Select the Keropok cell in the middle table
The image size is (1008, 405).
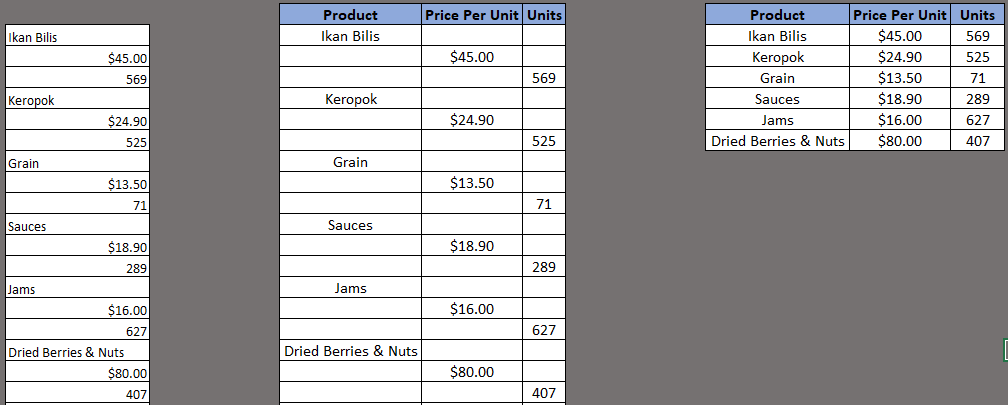(x=350, y=99)
